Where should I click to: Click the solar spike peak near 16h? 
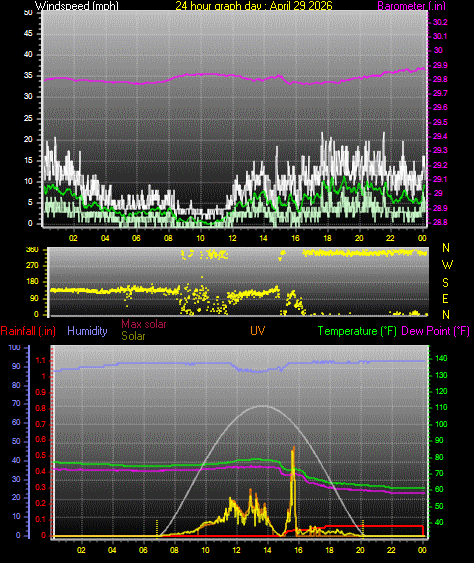tap(293, 447)
